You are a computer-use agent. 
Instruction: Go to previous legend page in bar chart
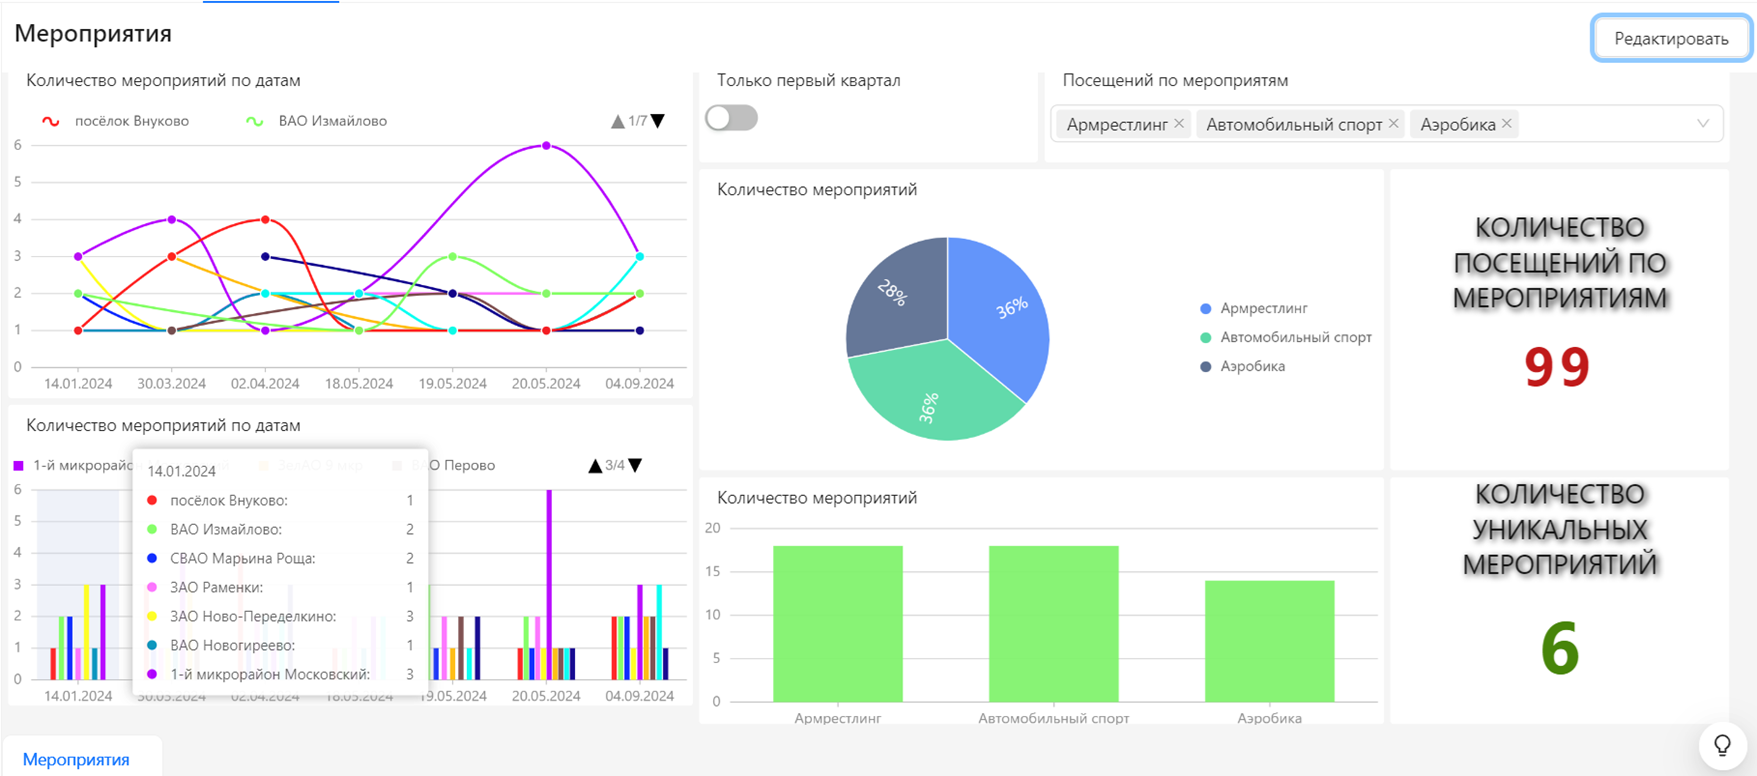pyautogui.click(x=595, y=465)
